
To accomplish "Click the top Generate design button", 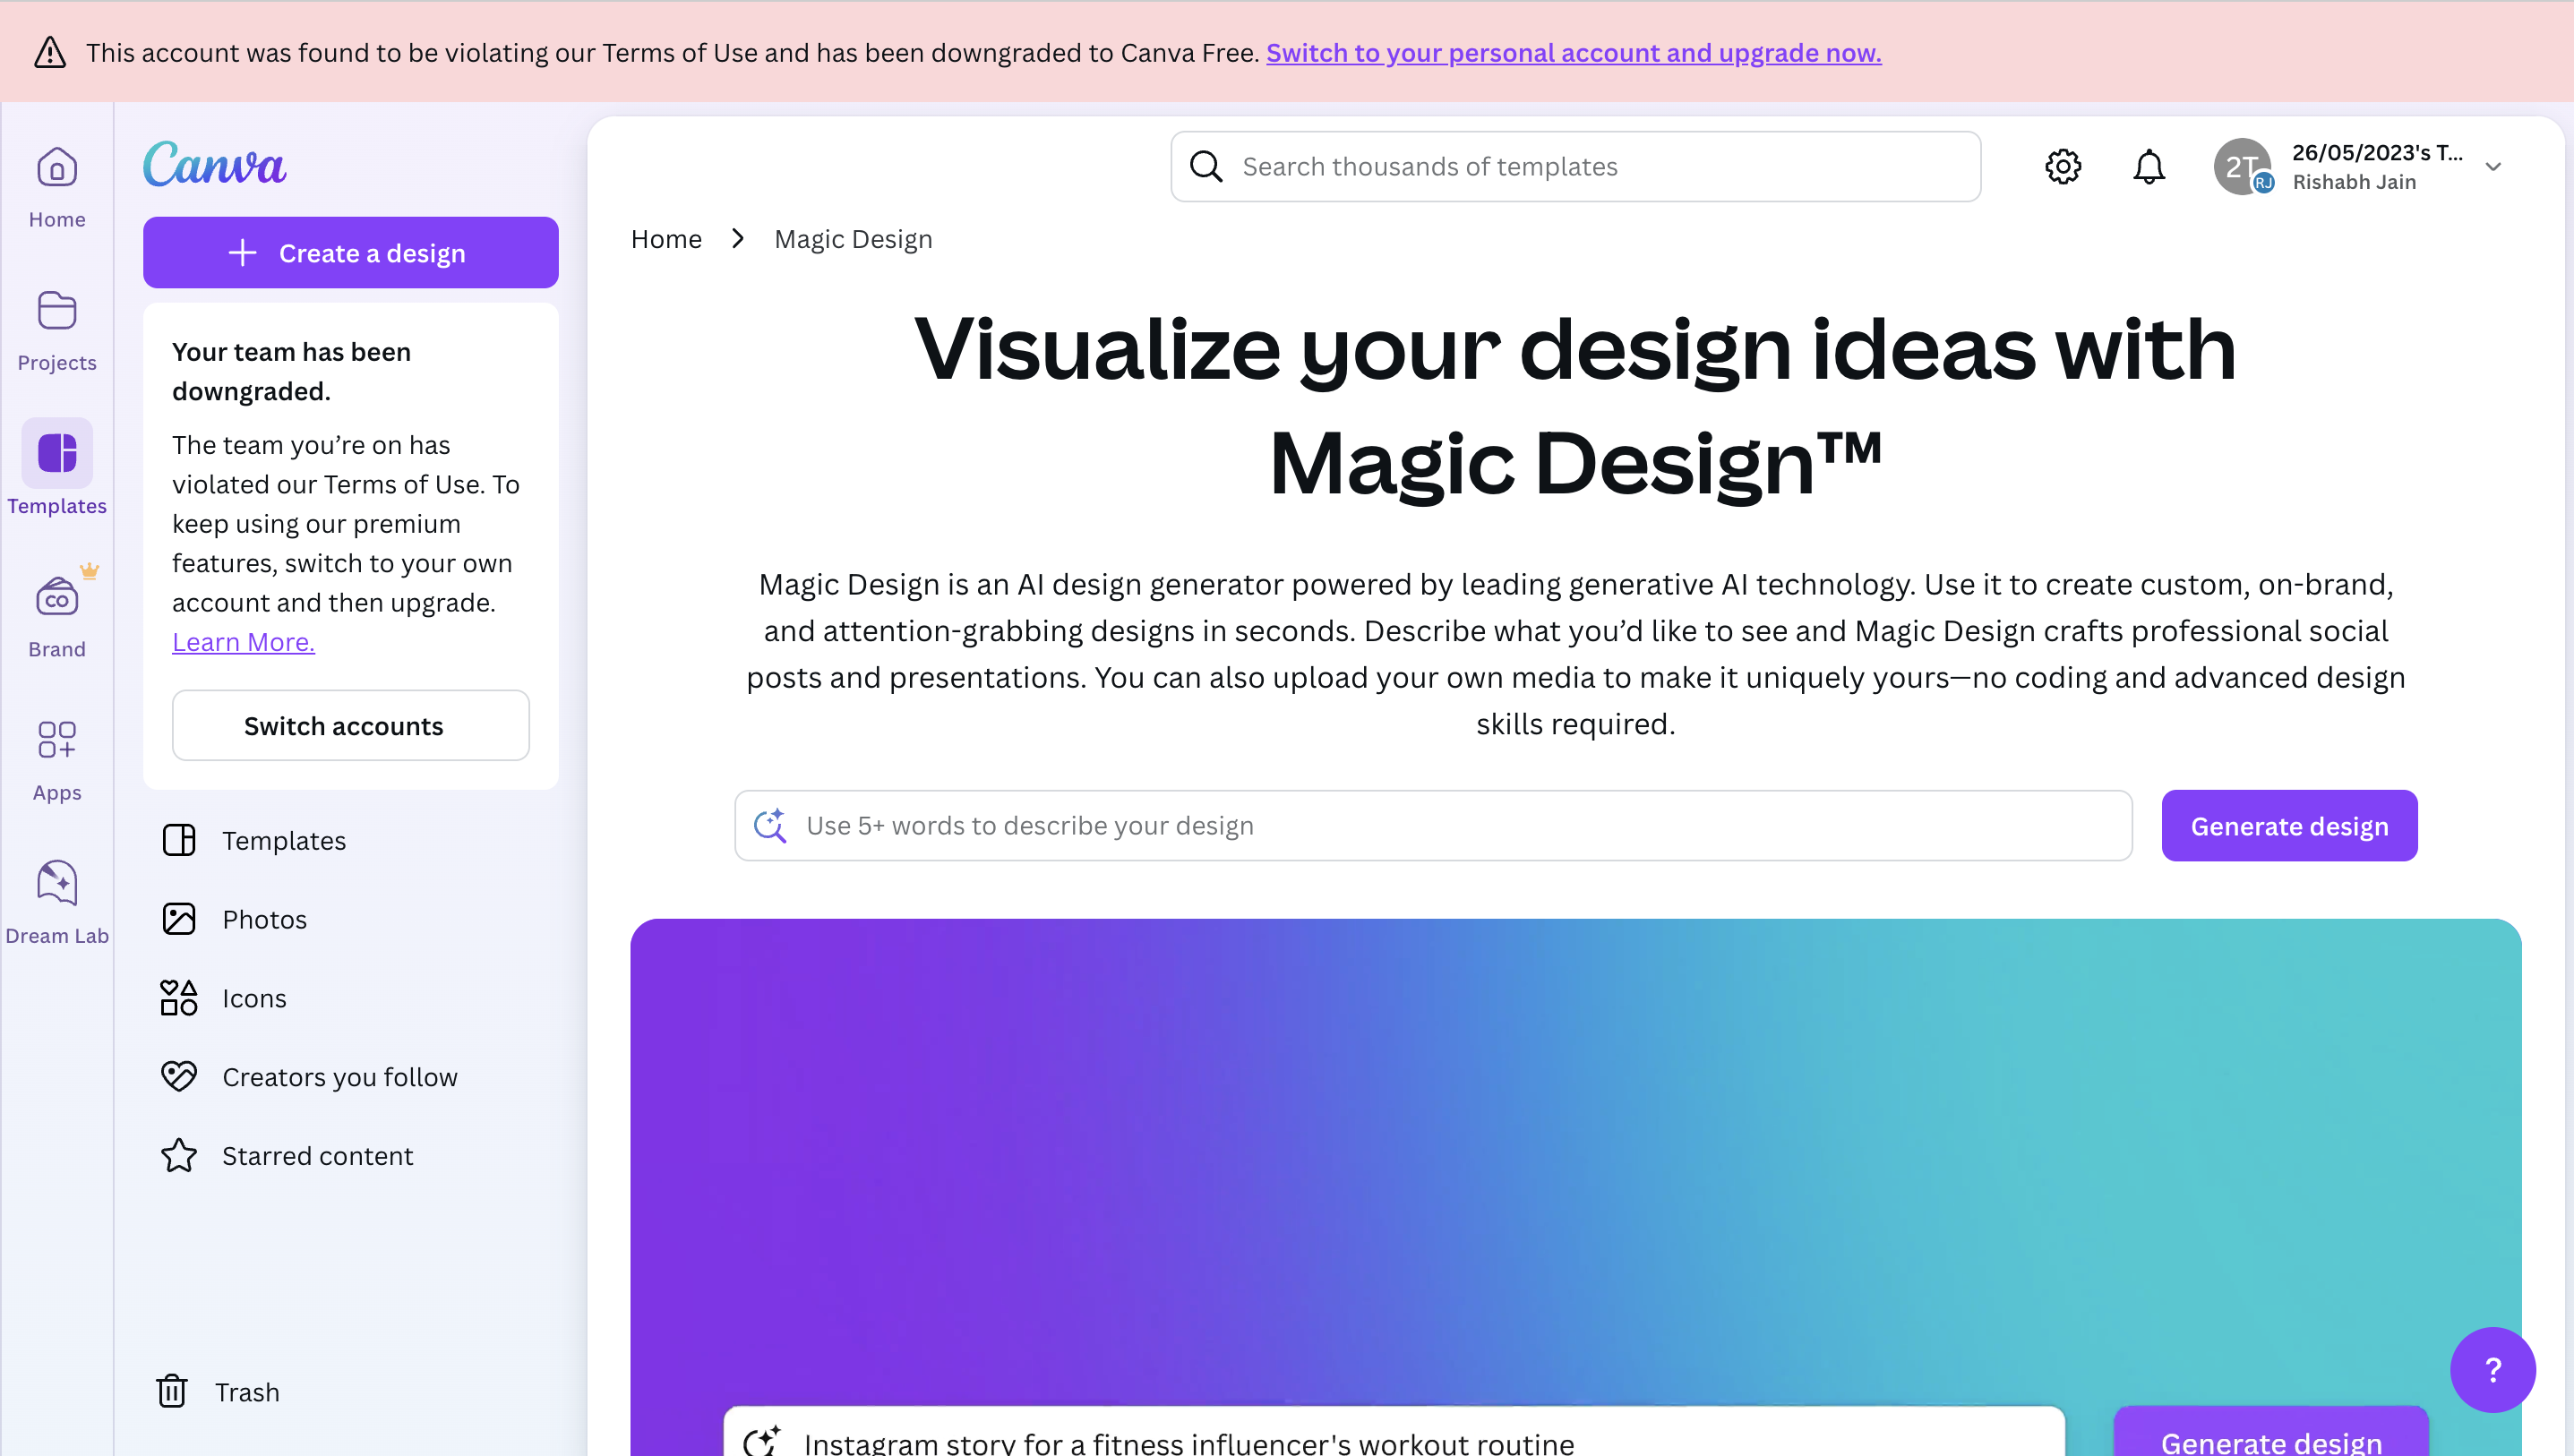I will pyautogui.click(x=2289, y=826).
